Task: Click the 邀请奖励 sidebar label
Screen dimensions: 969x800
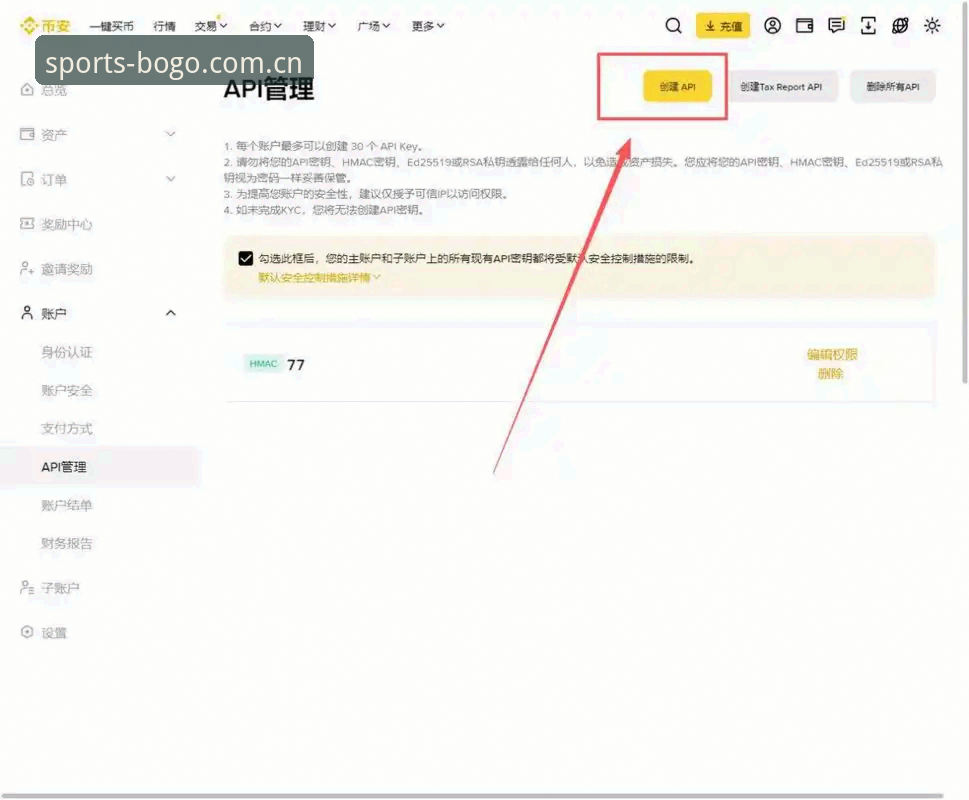Action: point(66,269)
